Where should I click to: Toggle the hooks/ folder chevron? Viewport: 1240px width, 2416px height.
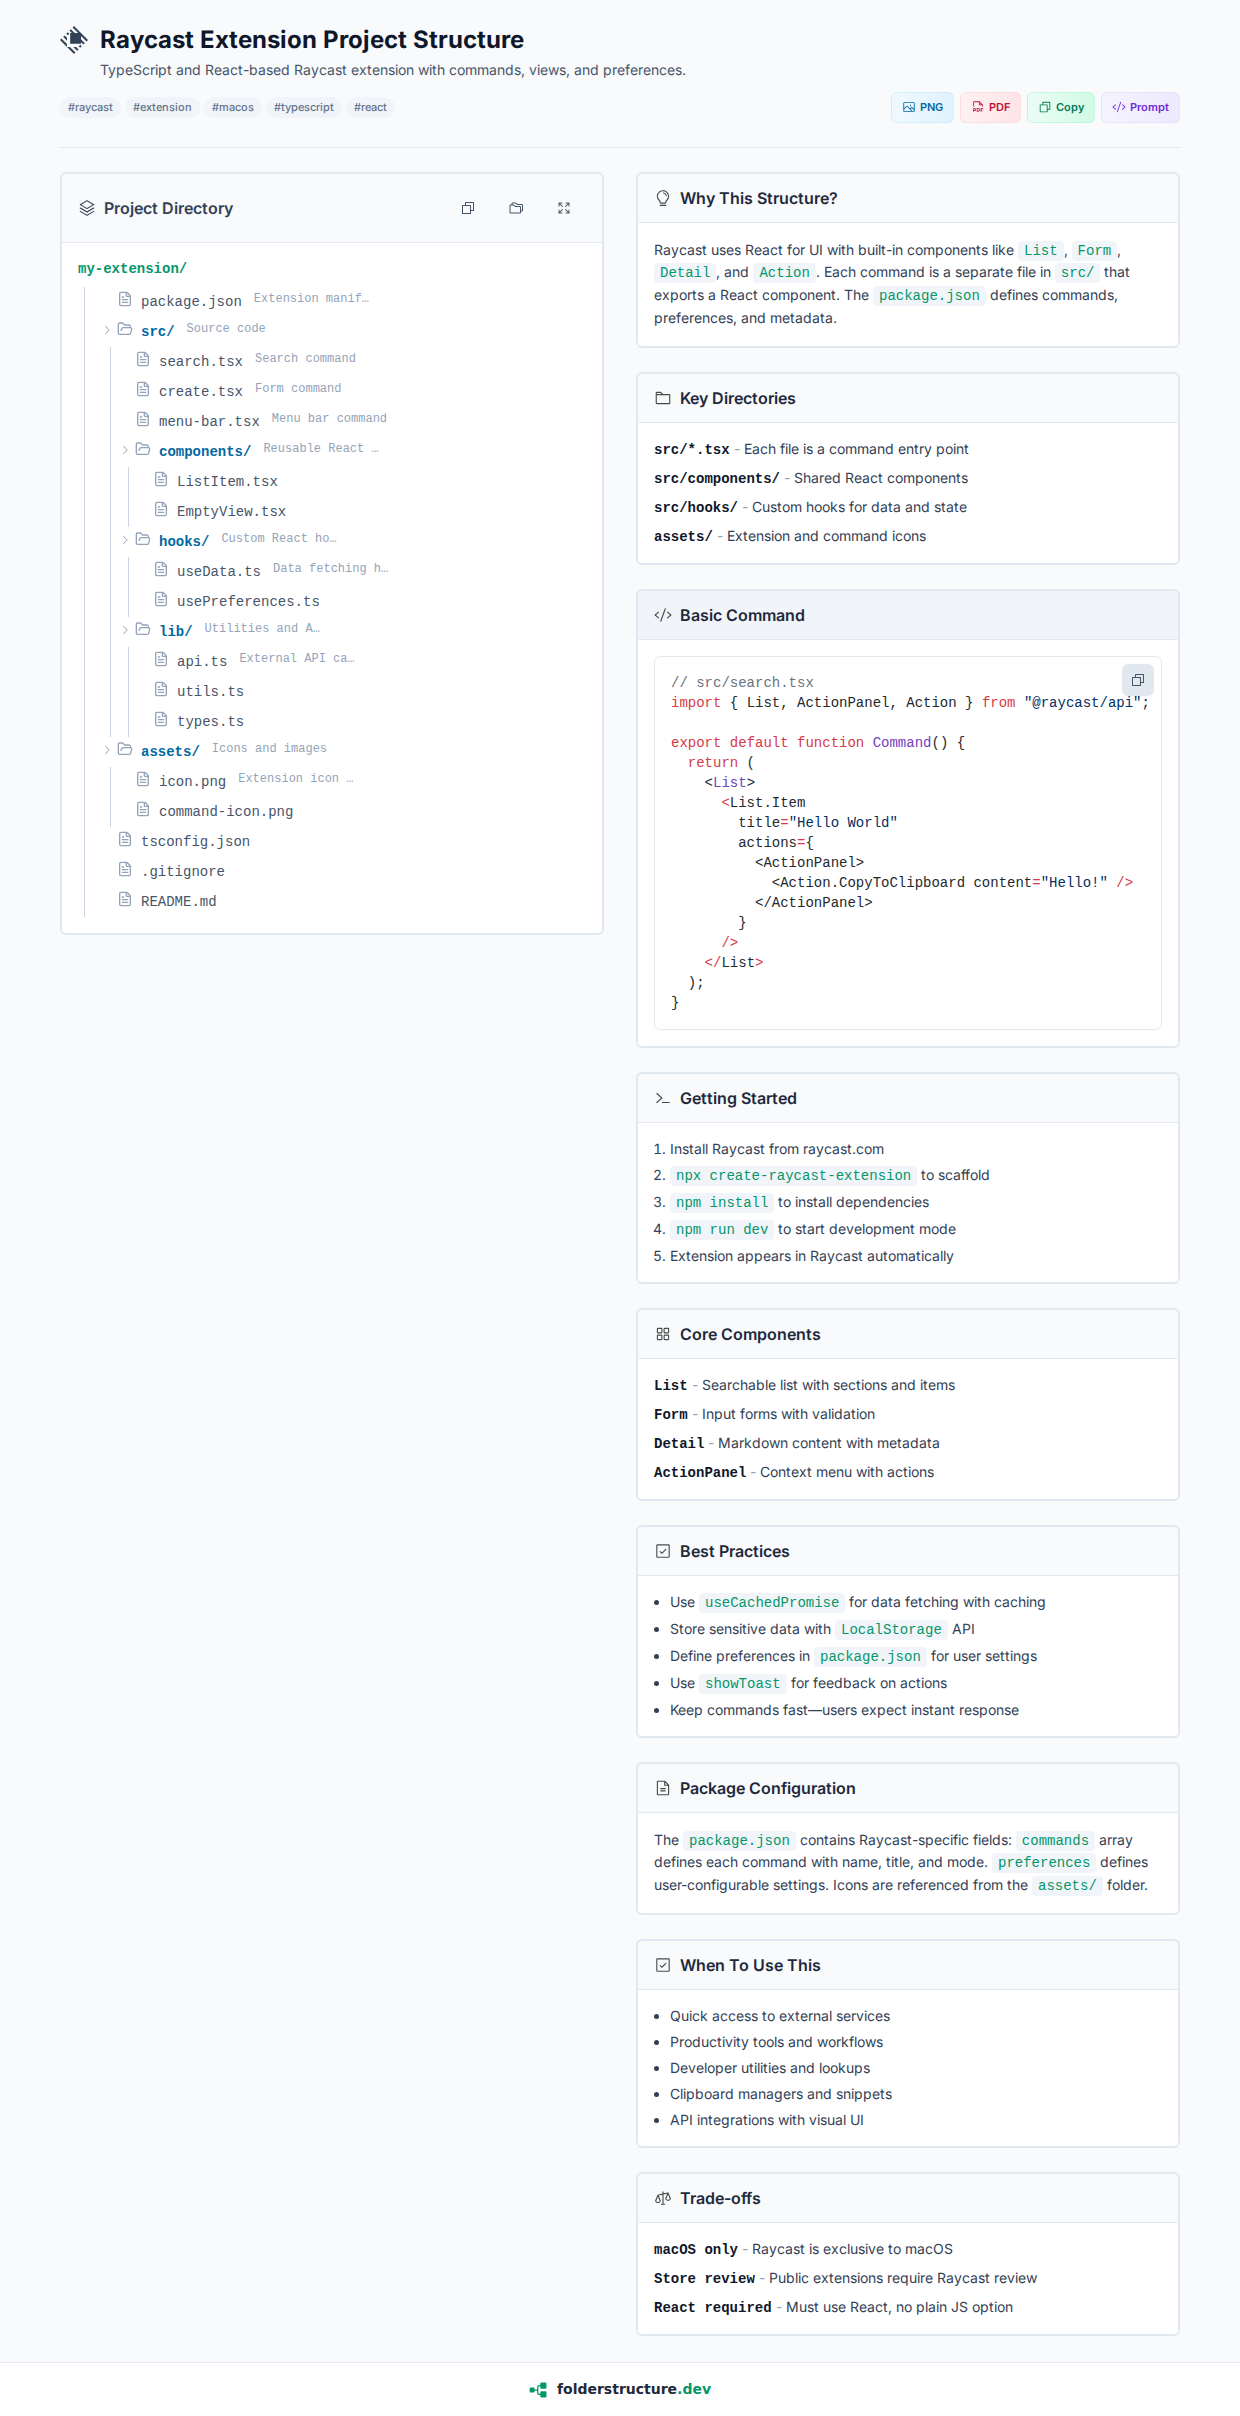coord(125,540)
